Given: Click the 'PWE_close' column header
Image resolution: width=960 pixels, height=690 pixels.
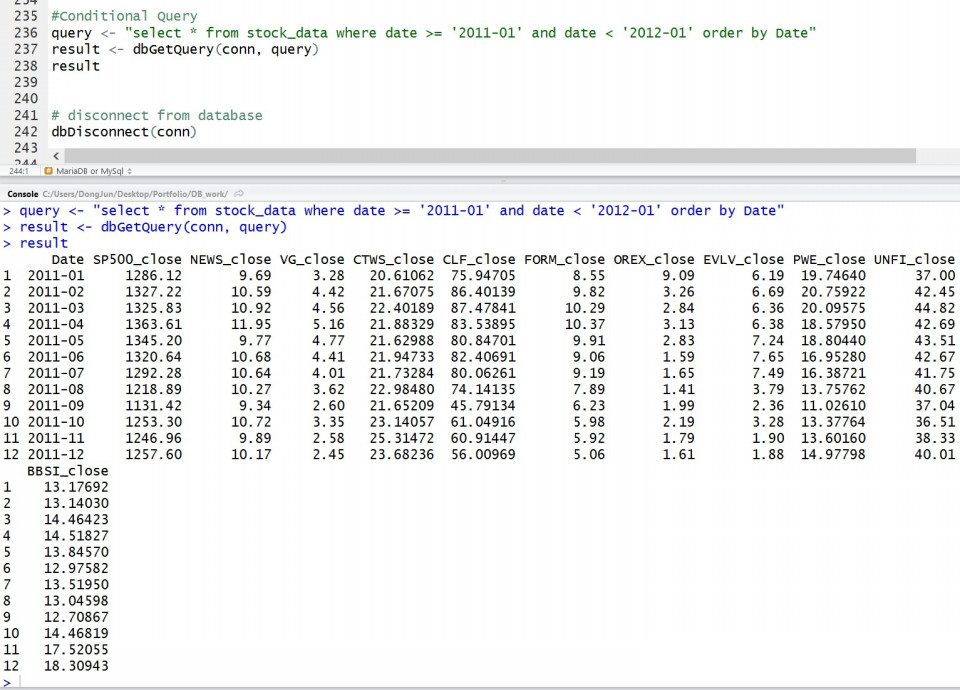Looking at the screenshot, I should [x=829, y=260].
